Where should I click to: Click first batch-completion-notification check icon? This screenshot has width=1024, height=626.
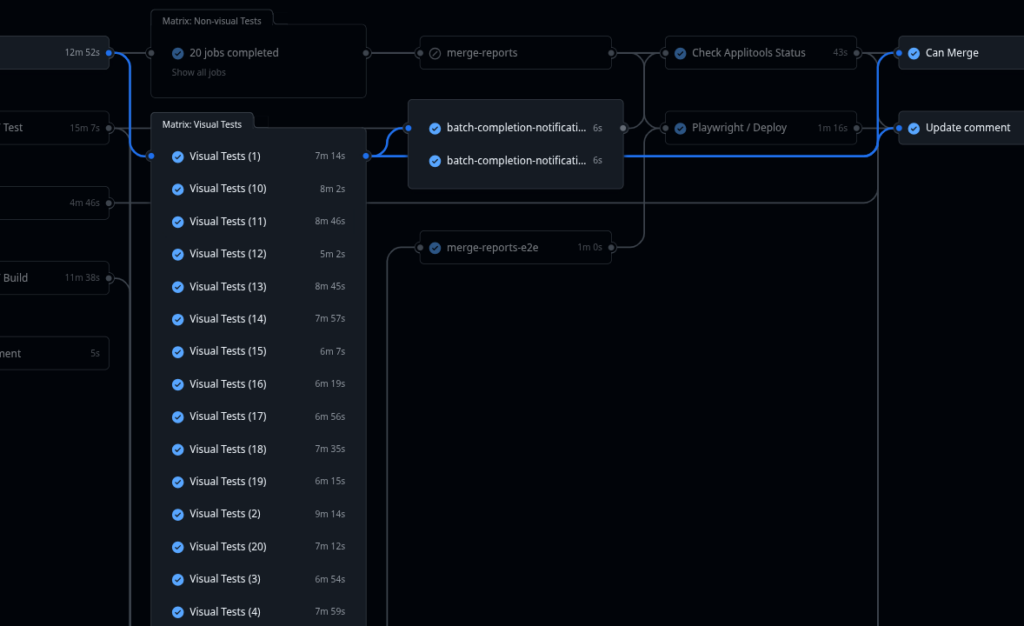tap(435, 129)
